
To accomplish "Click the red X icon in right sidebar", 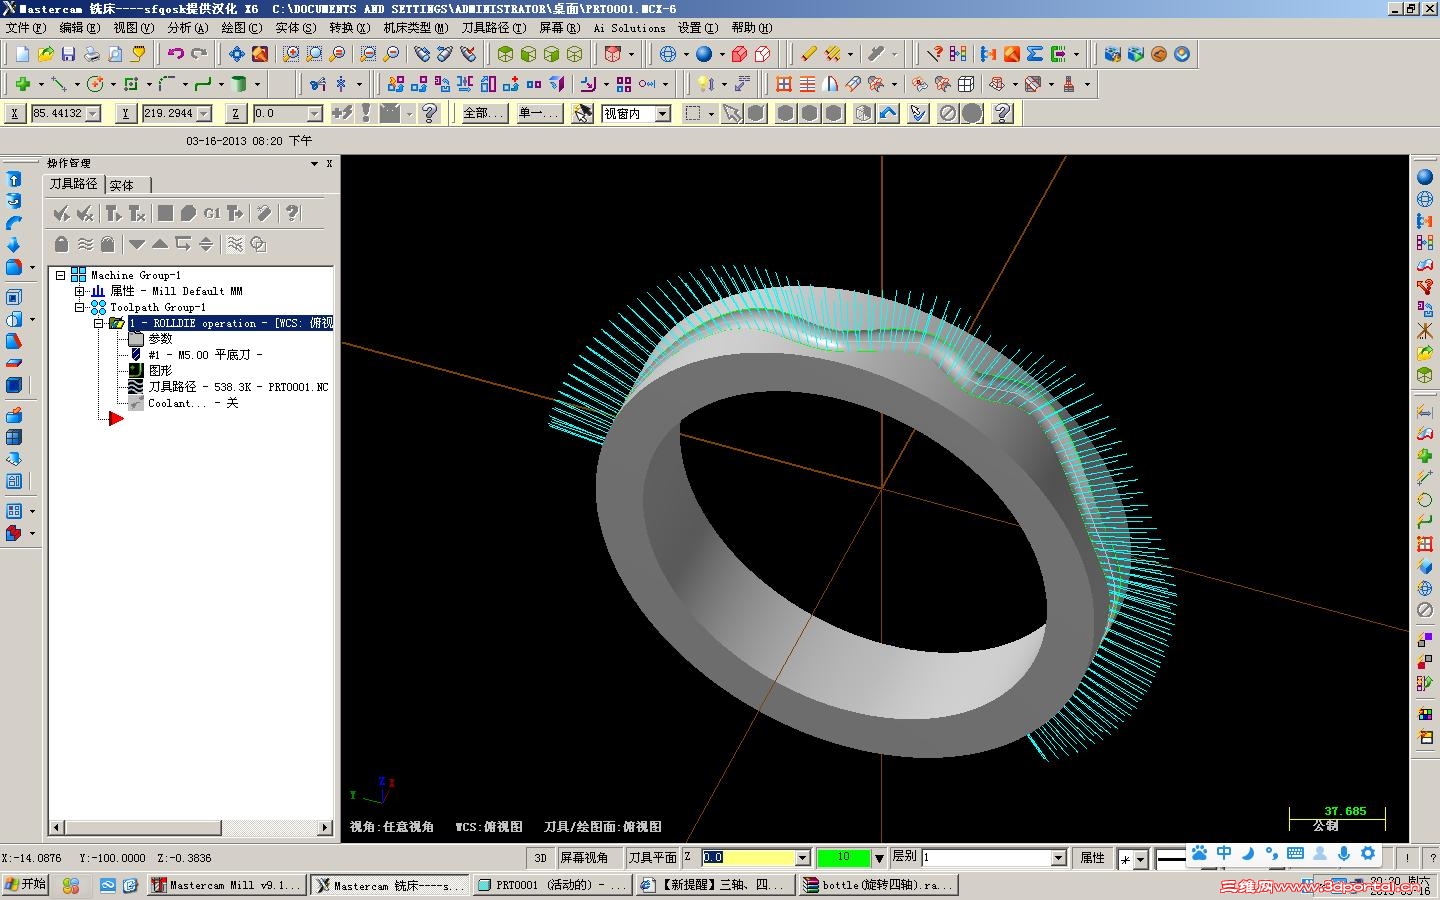I will point(1425,331).
